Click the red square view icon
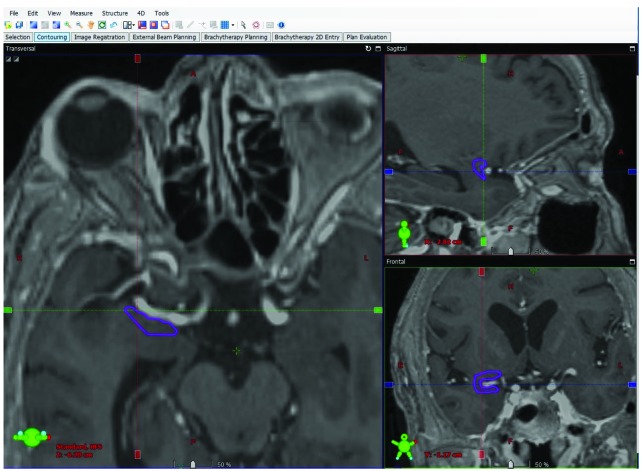 154,25
